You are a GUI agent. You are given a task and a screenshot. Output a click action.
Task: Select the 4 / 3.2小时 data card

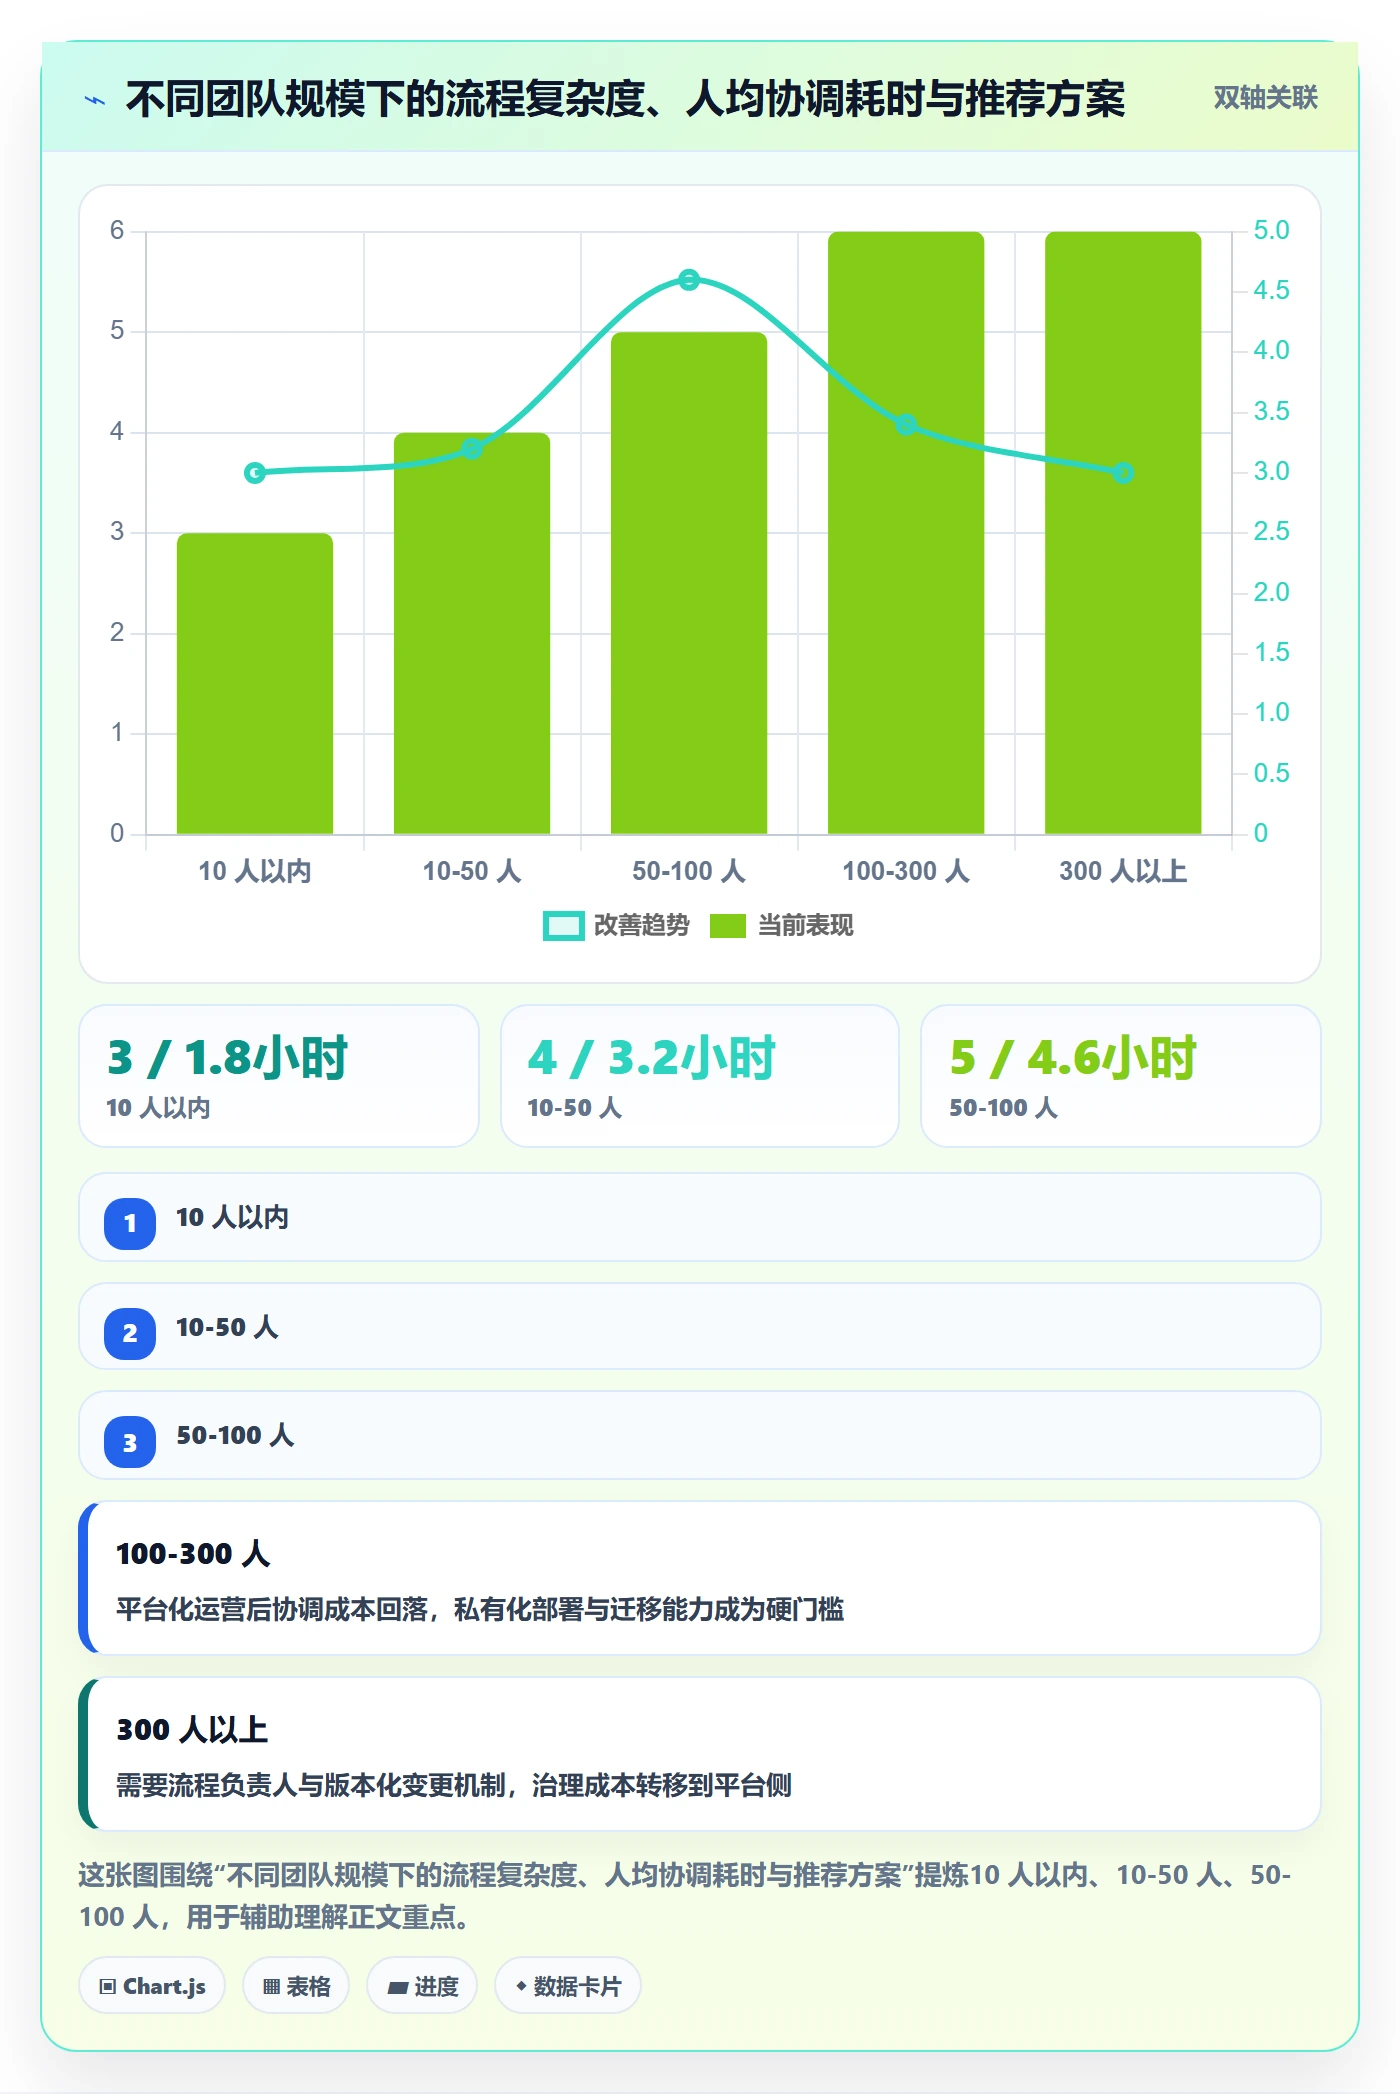click(x=700, y=1076)
